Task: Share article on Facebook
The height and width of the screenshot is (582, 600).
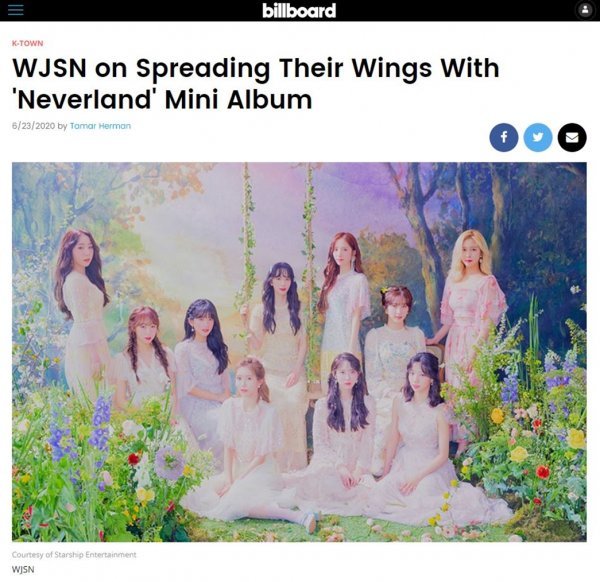Action: point(504,137)
